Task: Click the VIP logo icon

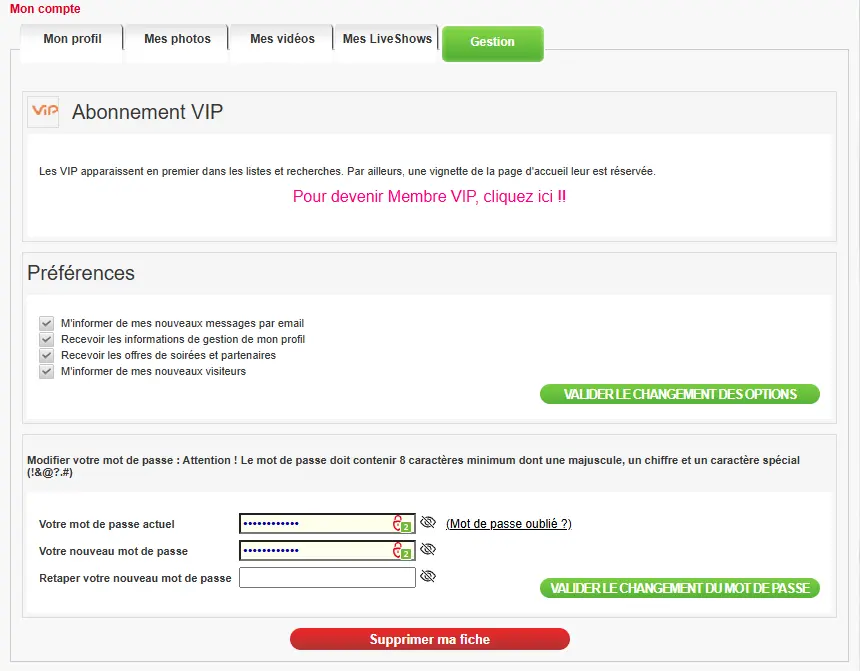Action: (x=43, y=112)
